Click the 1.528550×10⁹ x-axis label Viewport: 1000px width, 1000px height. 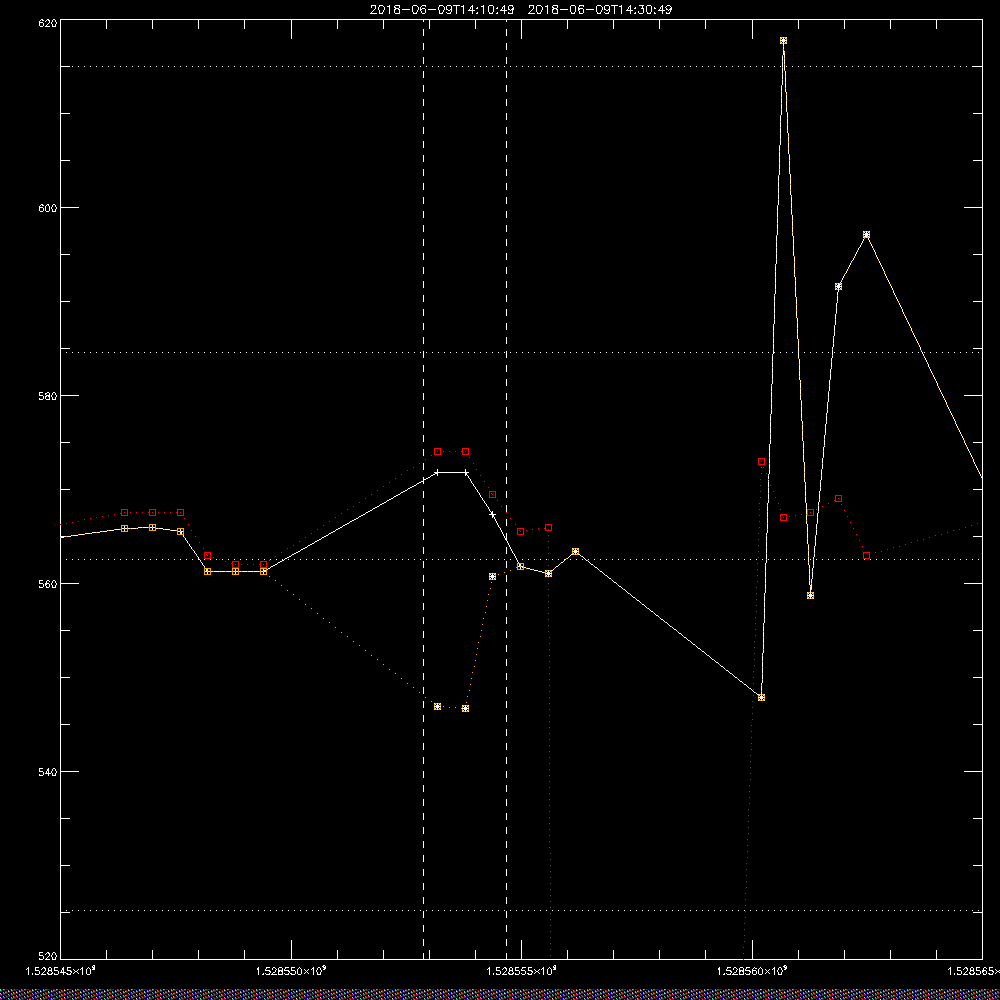(291, 971)
